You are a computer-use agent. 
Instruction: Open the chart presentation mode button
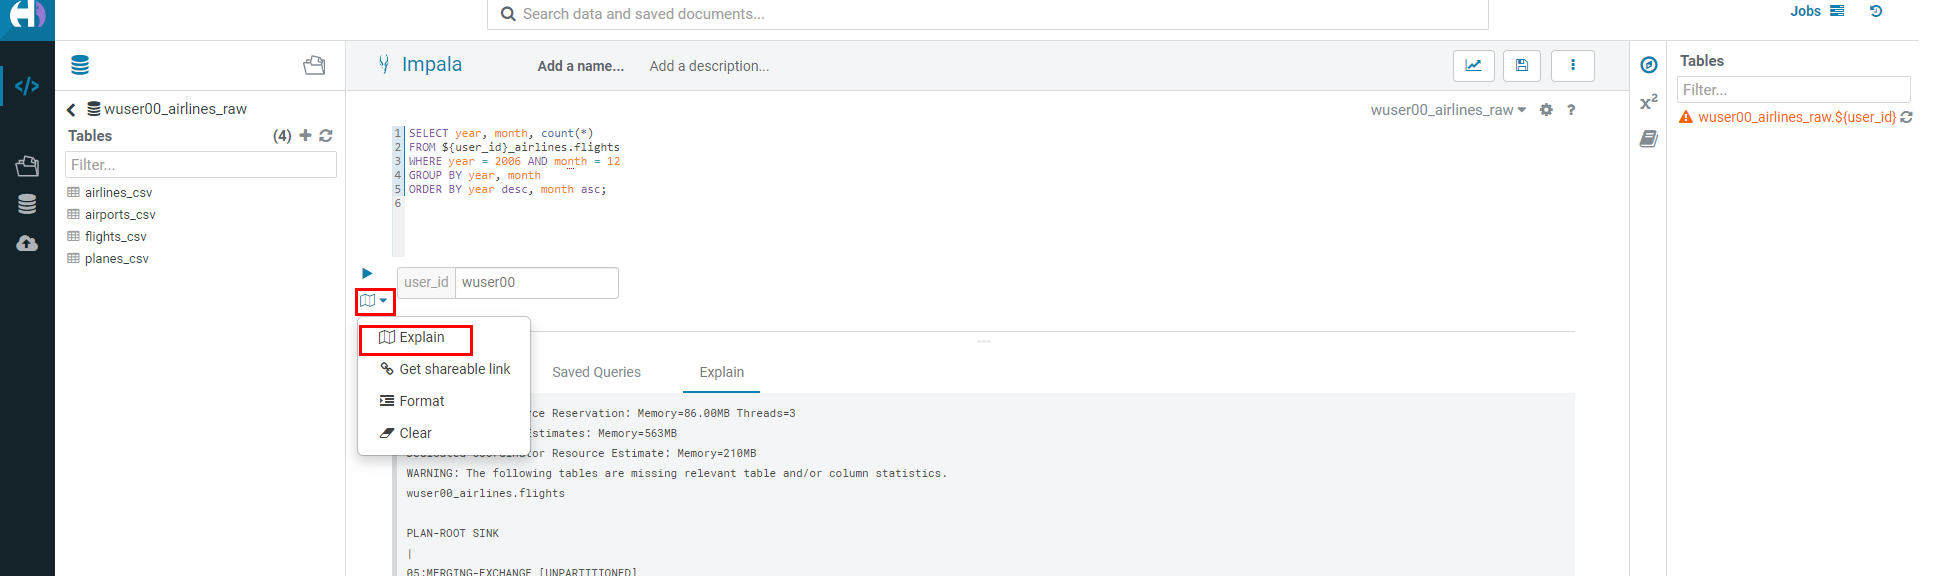tap(1473, 66)
